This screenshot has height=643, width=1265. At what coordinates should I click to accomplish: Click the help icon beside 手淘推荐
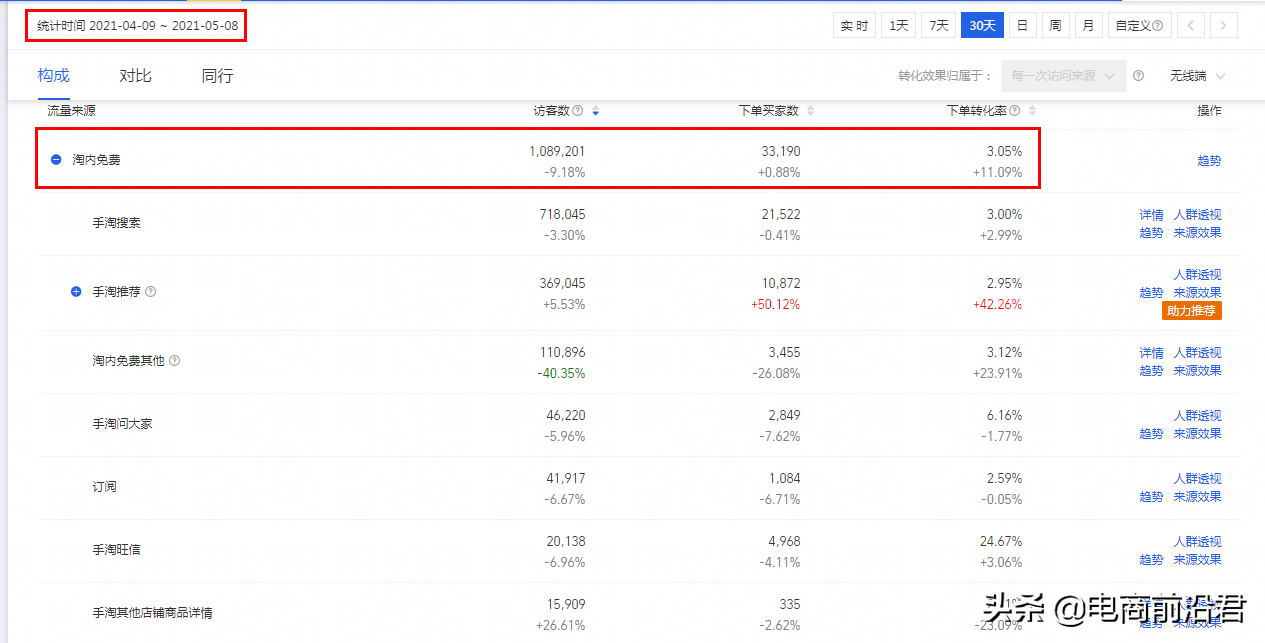[x=151, y=292]
